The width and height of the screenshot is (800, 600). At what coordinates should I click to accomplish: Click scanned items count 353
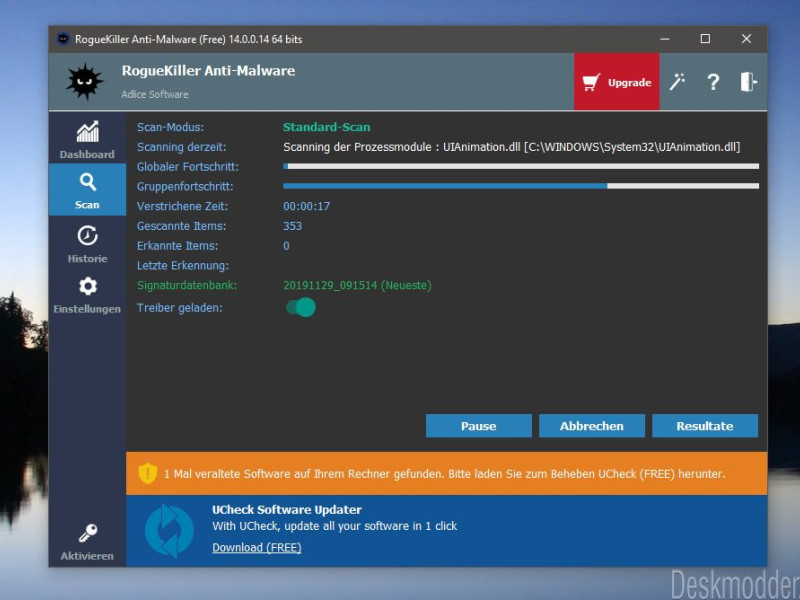[x=292, y=226]
